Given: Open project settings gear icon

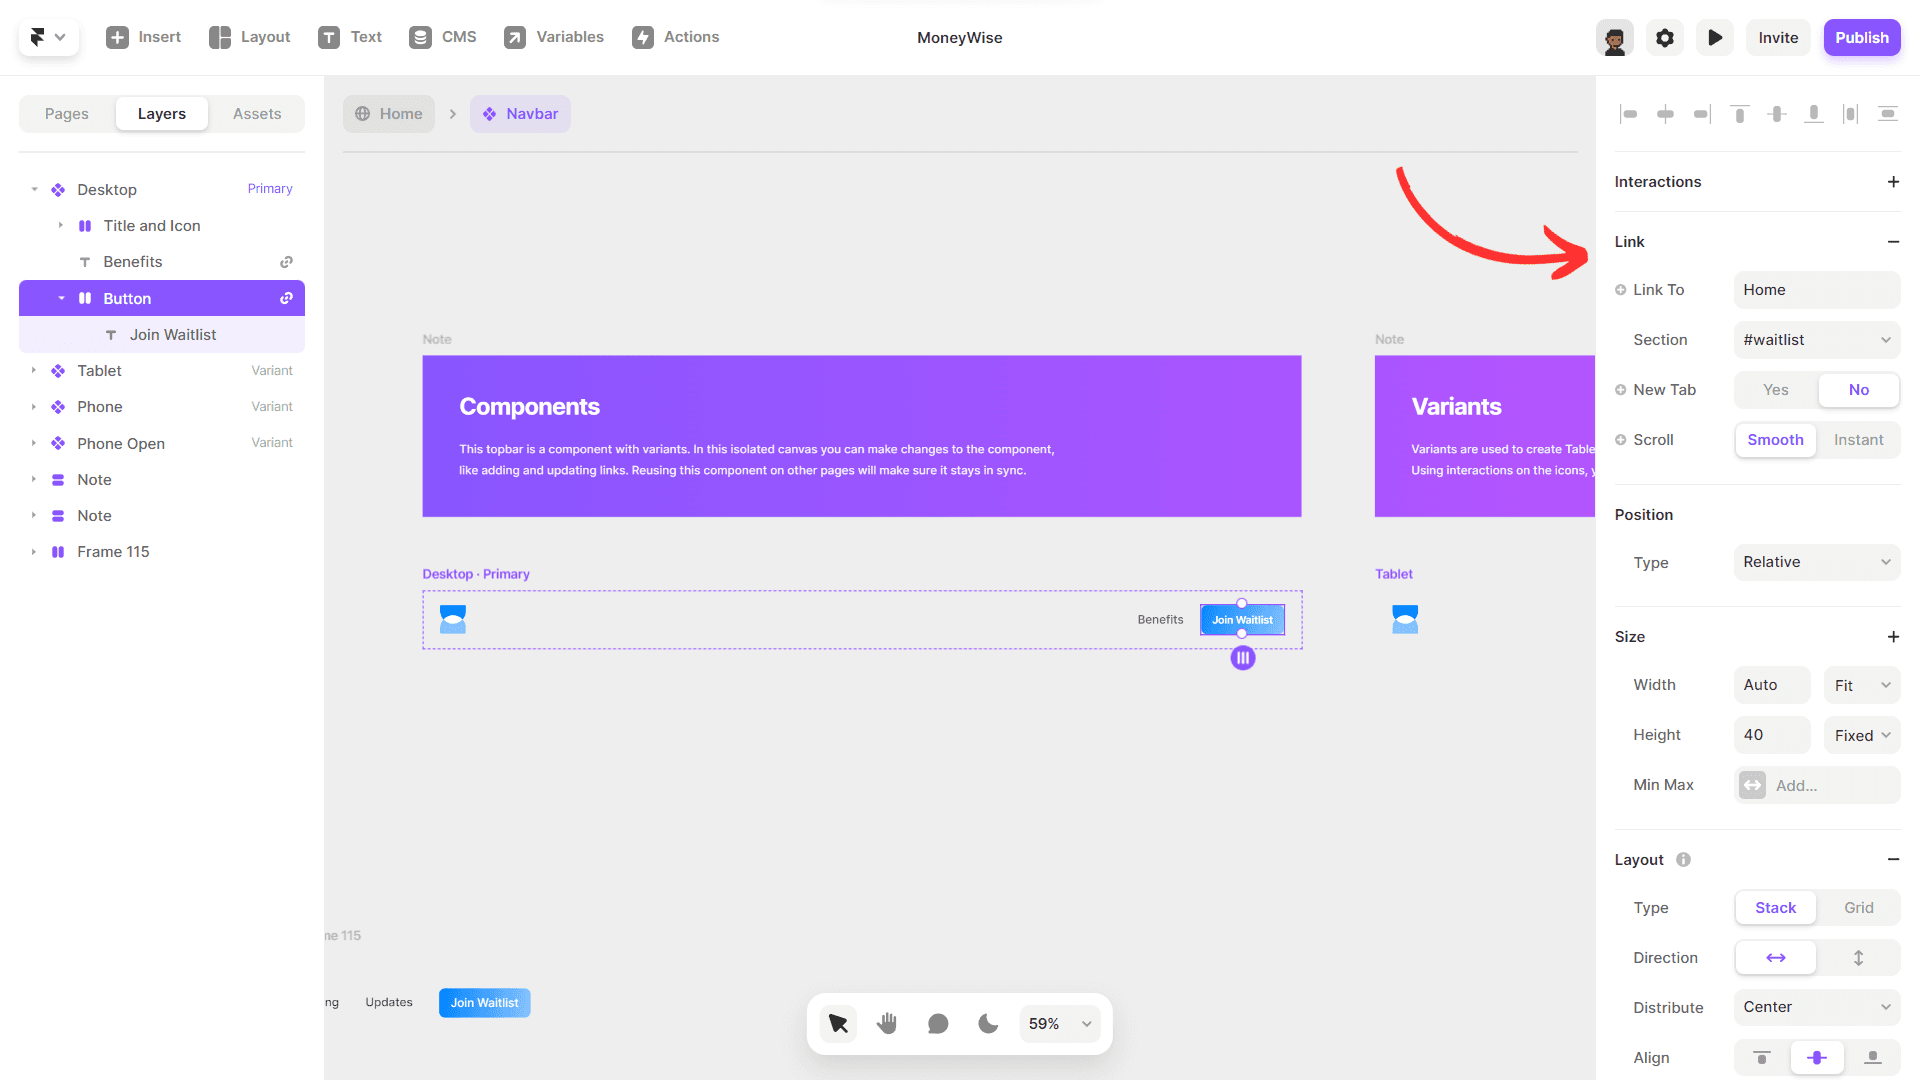Looking at the screenshot, I should click(x=1665, y=38).
